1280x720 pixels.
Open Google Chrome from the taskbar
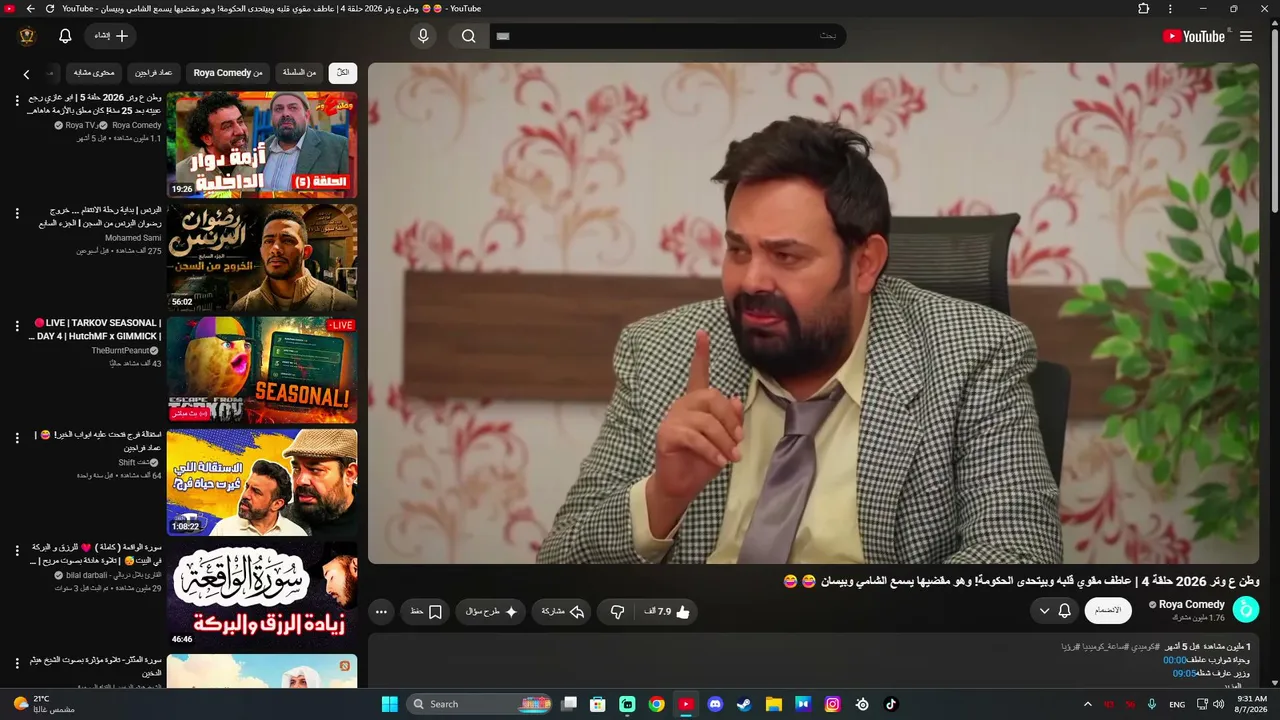(656, 704)
